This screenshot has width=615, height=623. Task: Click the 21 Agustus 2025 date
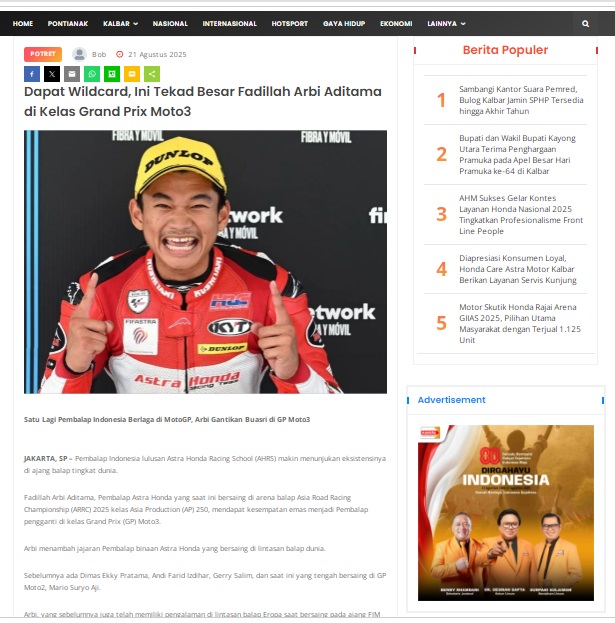click(x=157, y=54)
